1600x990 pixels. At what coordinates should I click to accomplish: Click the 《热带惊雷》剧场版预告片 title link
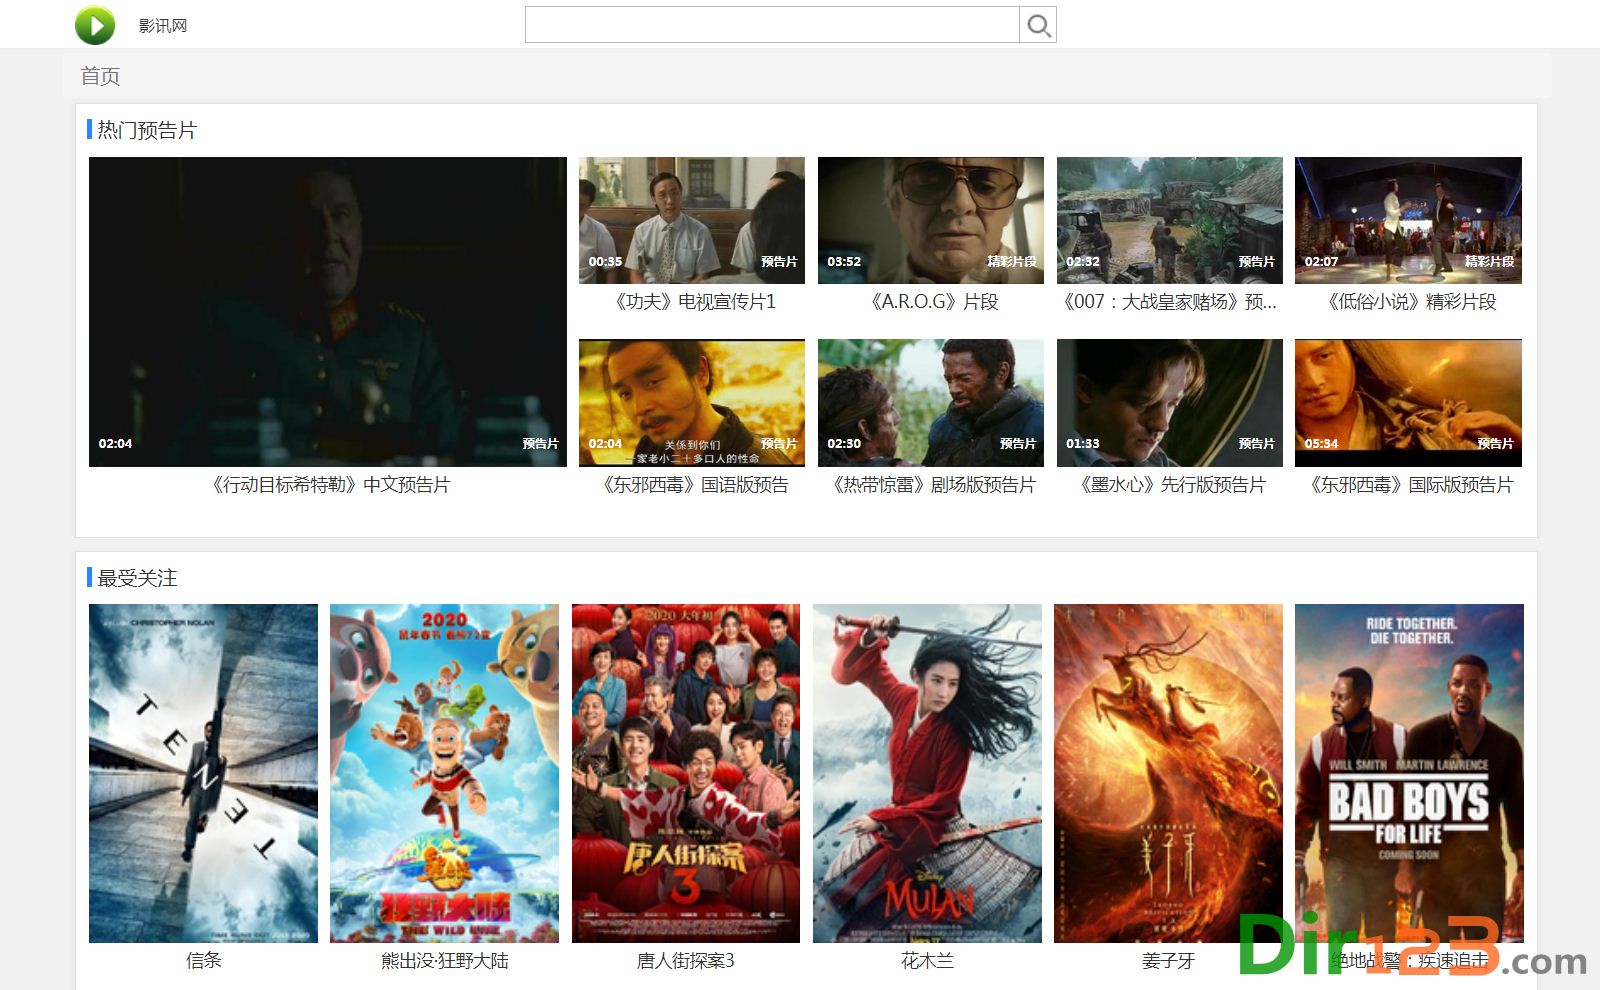coord(933,485)
